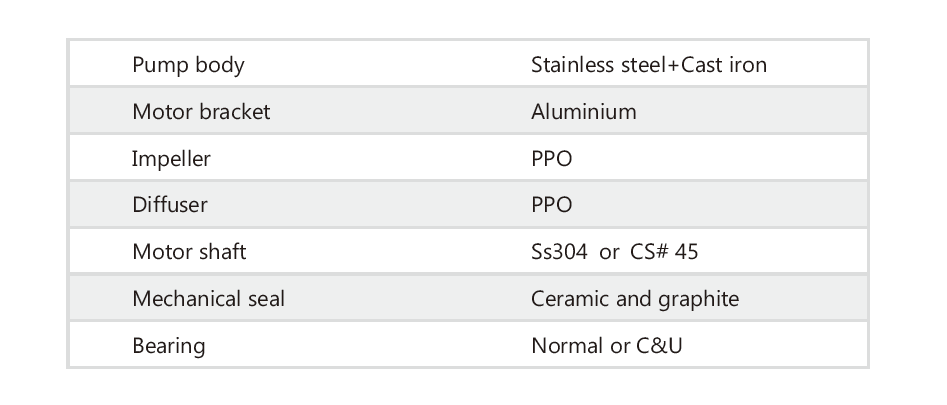This screenshot has width=947, height=405.
Task: Click the Motor shaft row label
Action: [189, 252]
